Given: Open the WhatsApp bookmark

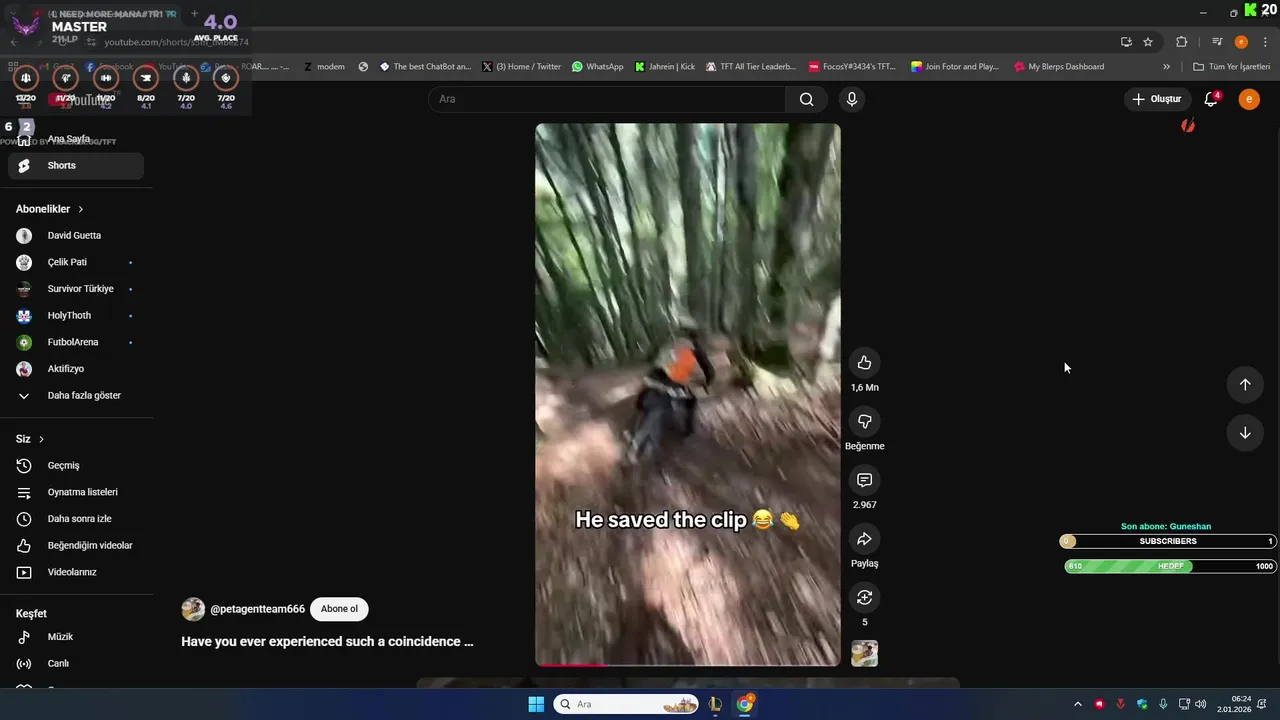Looking at the screenshot, I should pyautogui.click(x=598, y=67).
